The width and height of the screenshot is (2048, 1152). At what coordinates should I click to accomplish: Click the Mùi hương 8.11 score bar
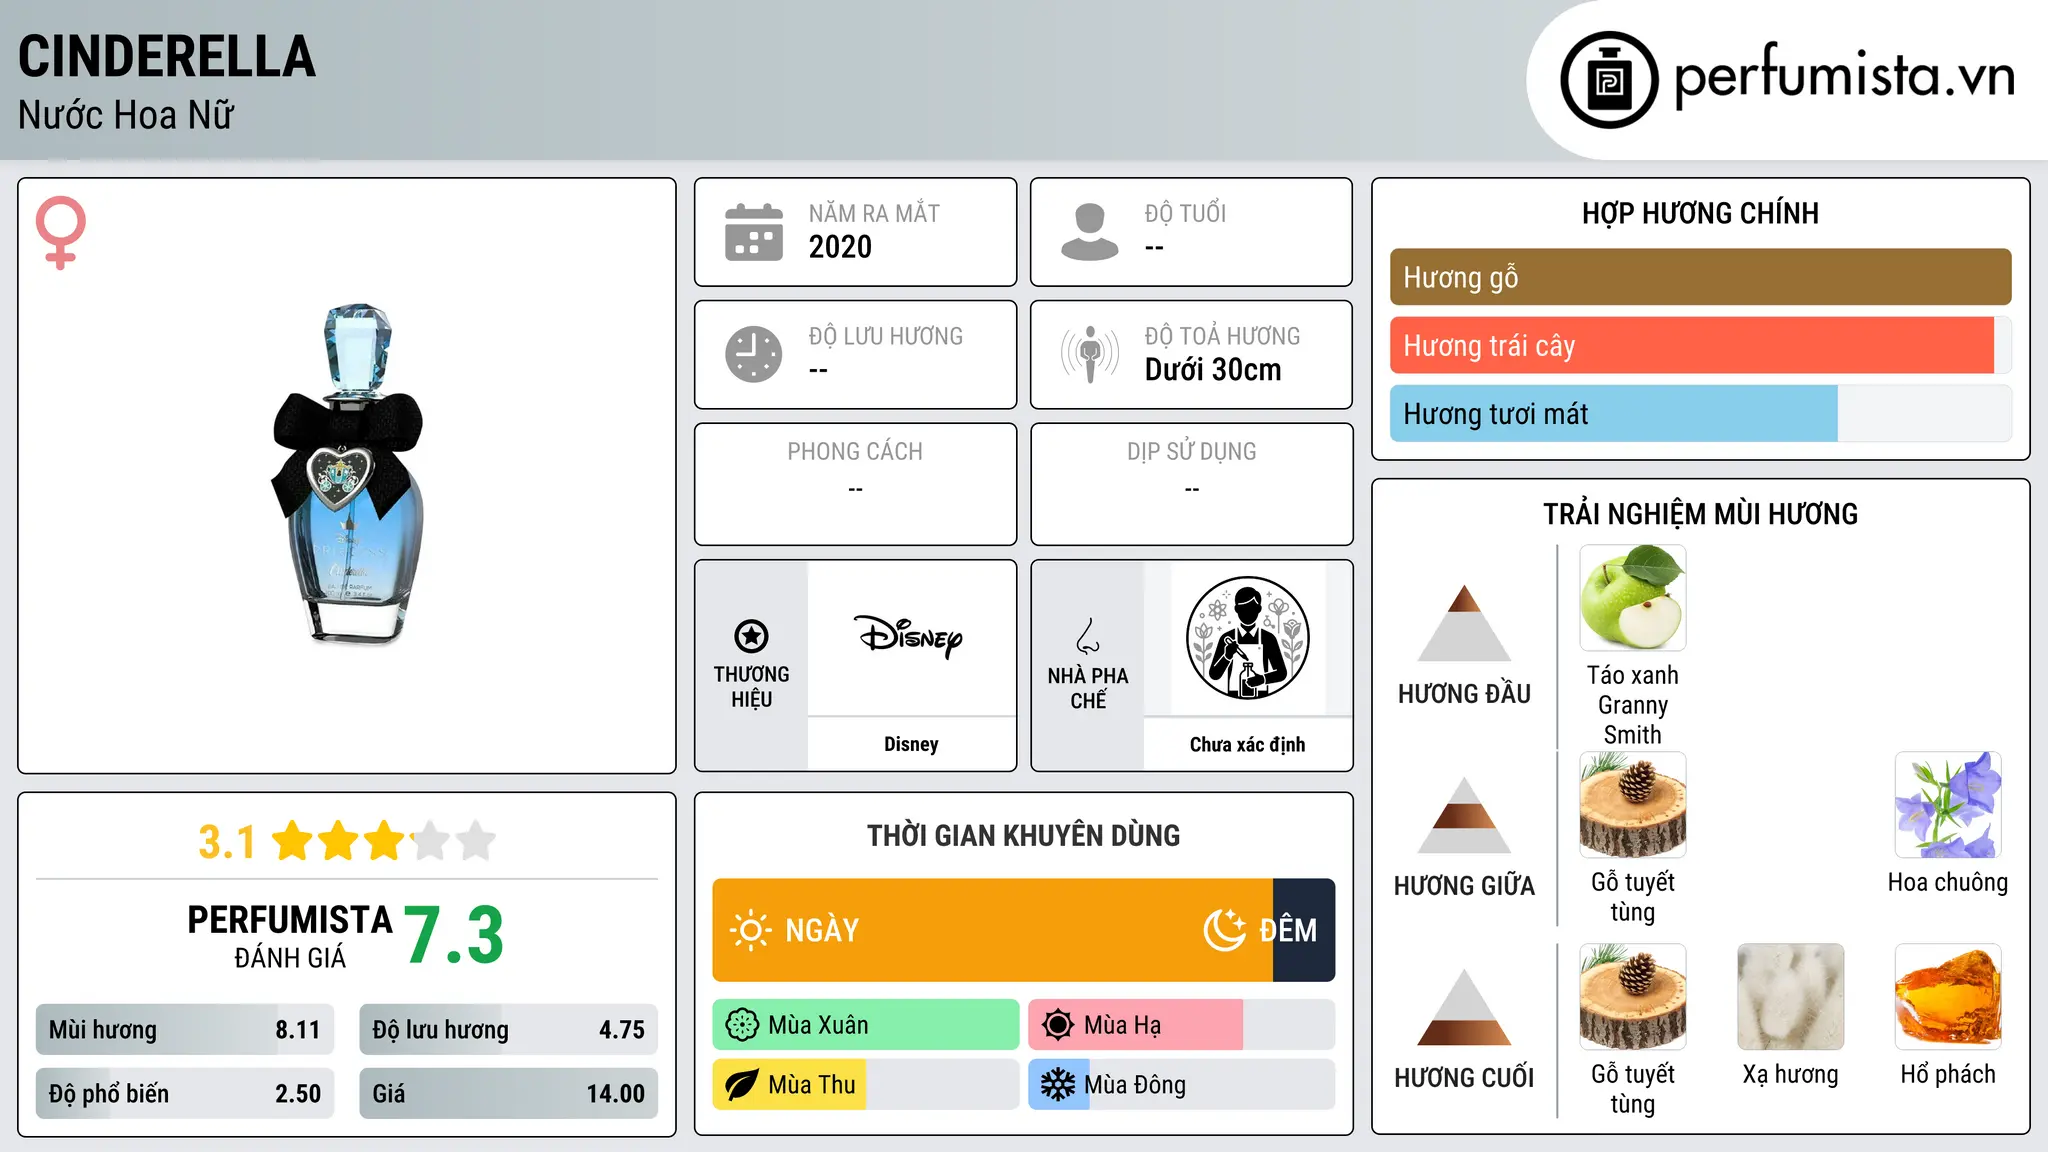[x=185, y=1030]
